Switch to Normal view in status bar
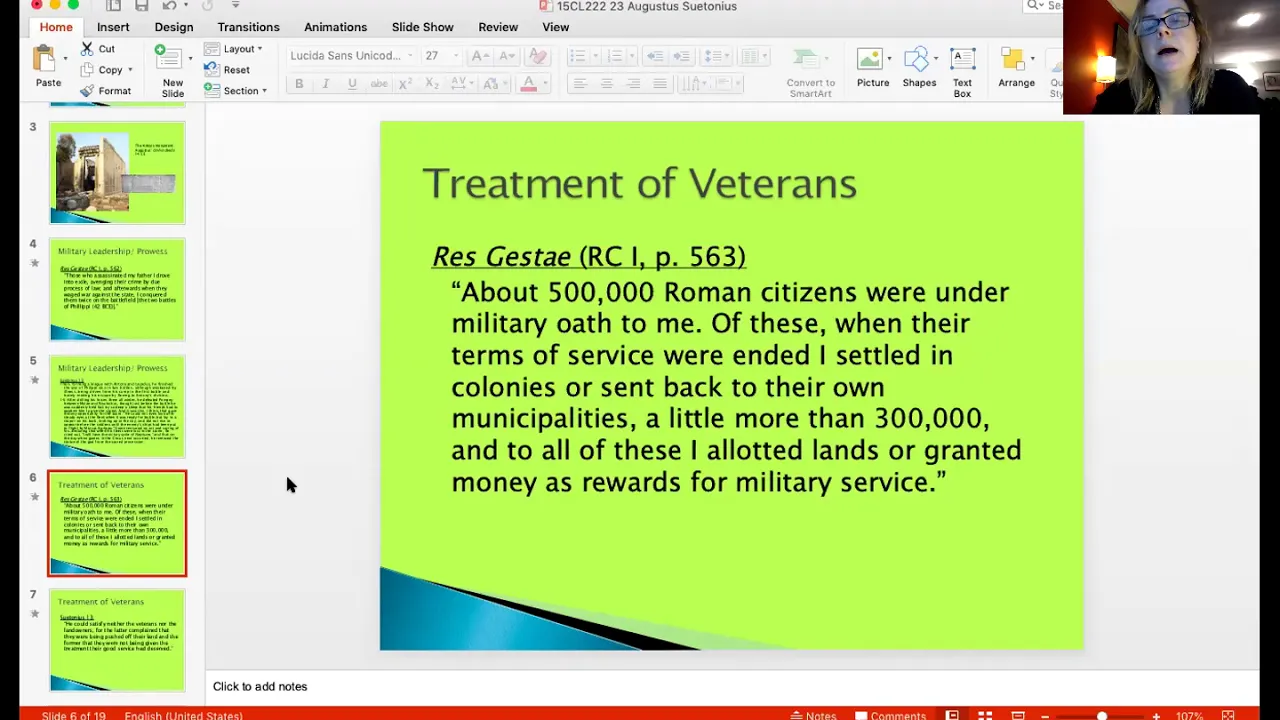 coord(952,715)
